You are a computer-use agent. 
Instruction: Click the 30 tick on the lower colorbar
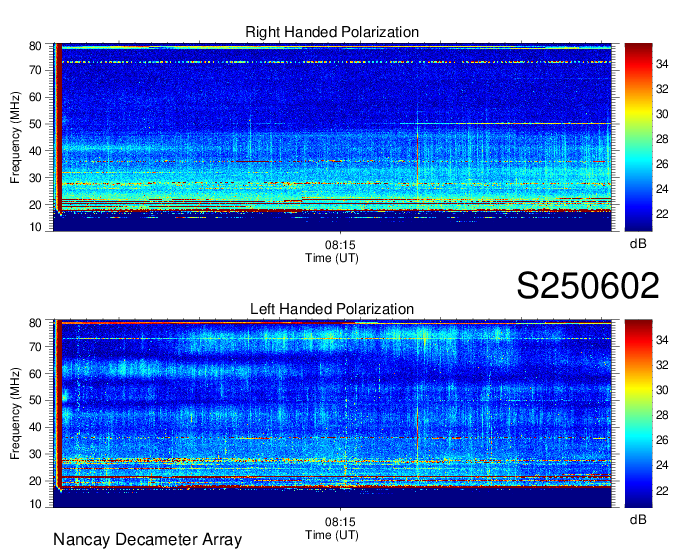pyautogui.click(x=662, y=390)
